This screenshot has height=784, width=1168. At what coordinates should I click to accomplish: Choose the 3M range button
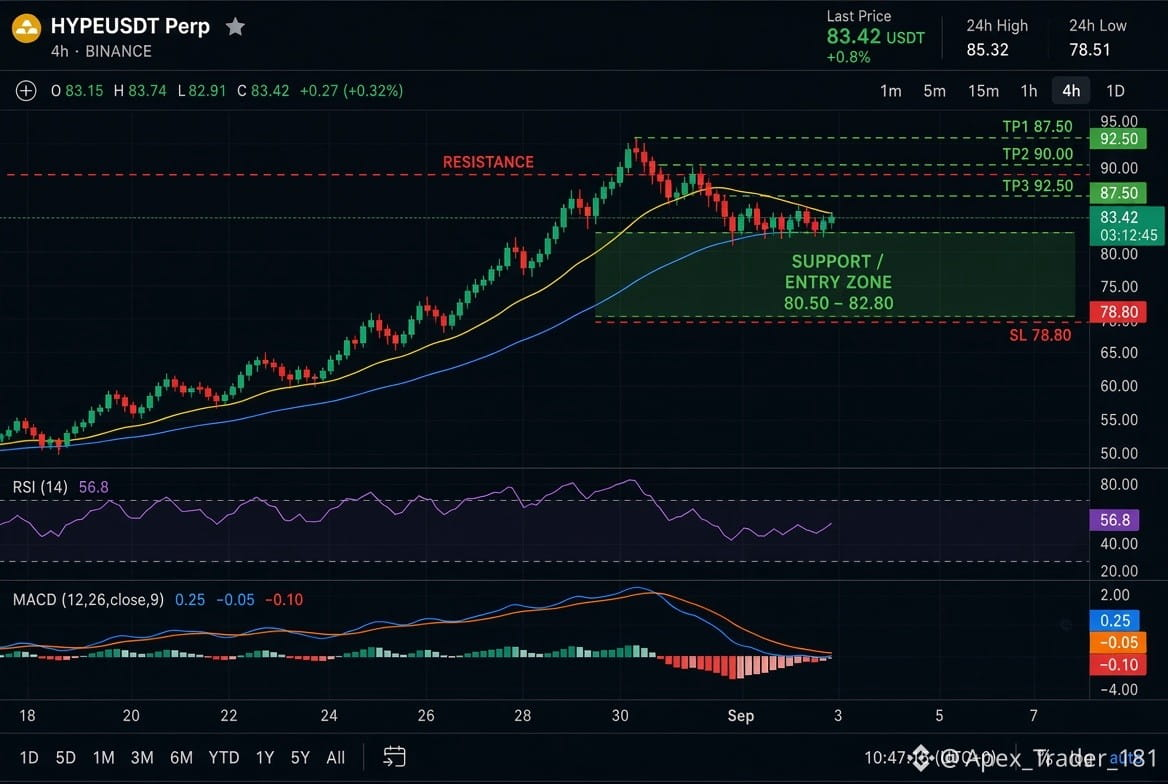point(142,758)
